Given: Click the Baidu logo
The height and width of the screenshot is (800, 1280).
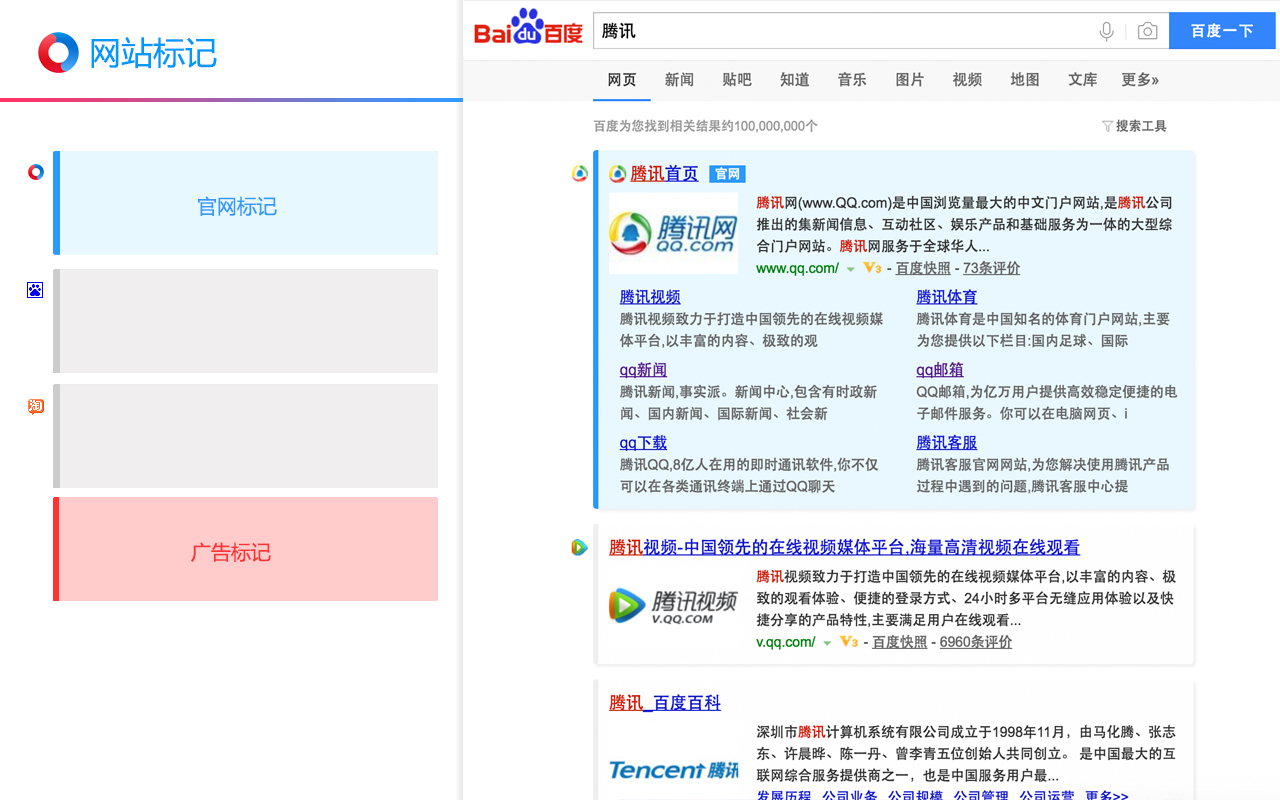Looking at the screenshot, I should pos(528,29).
